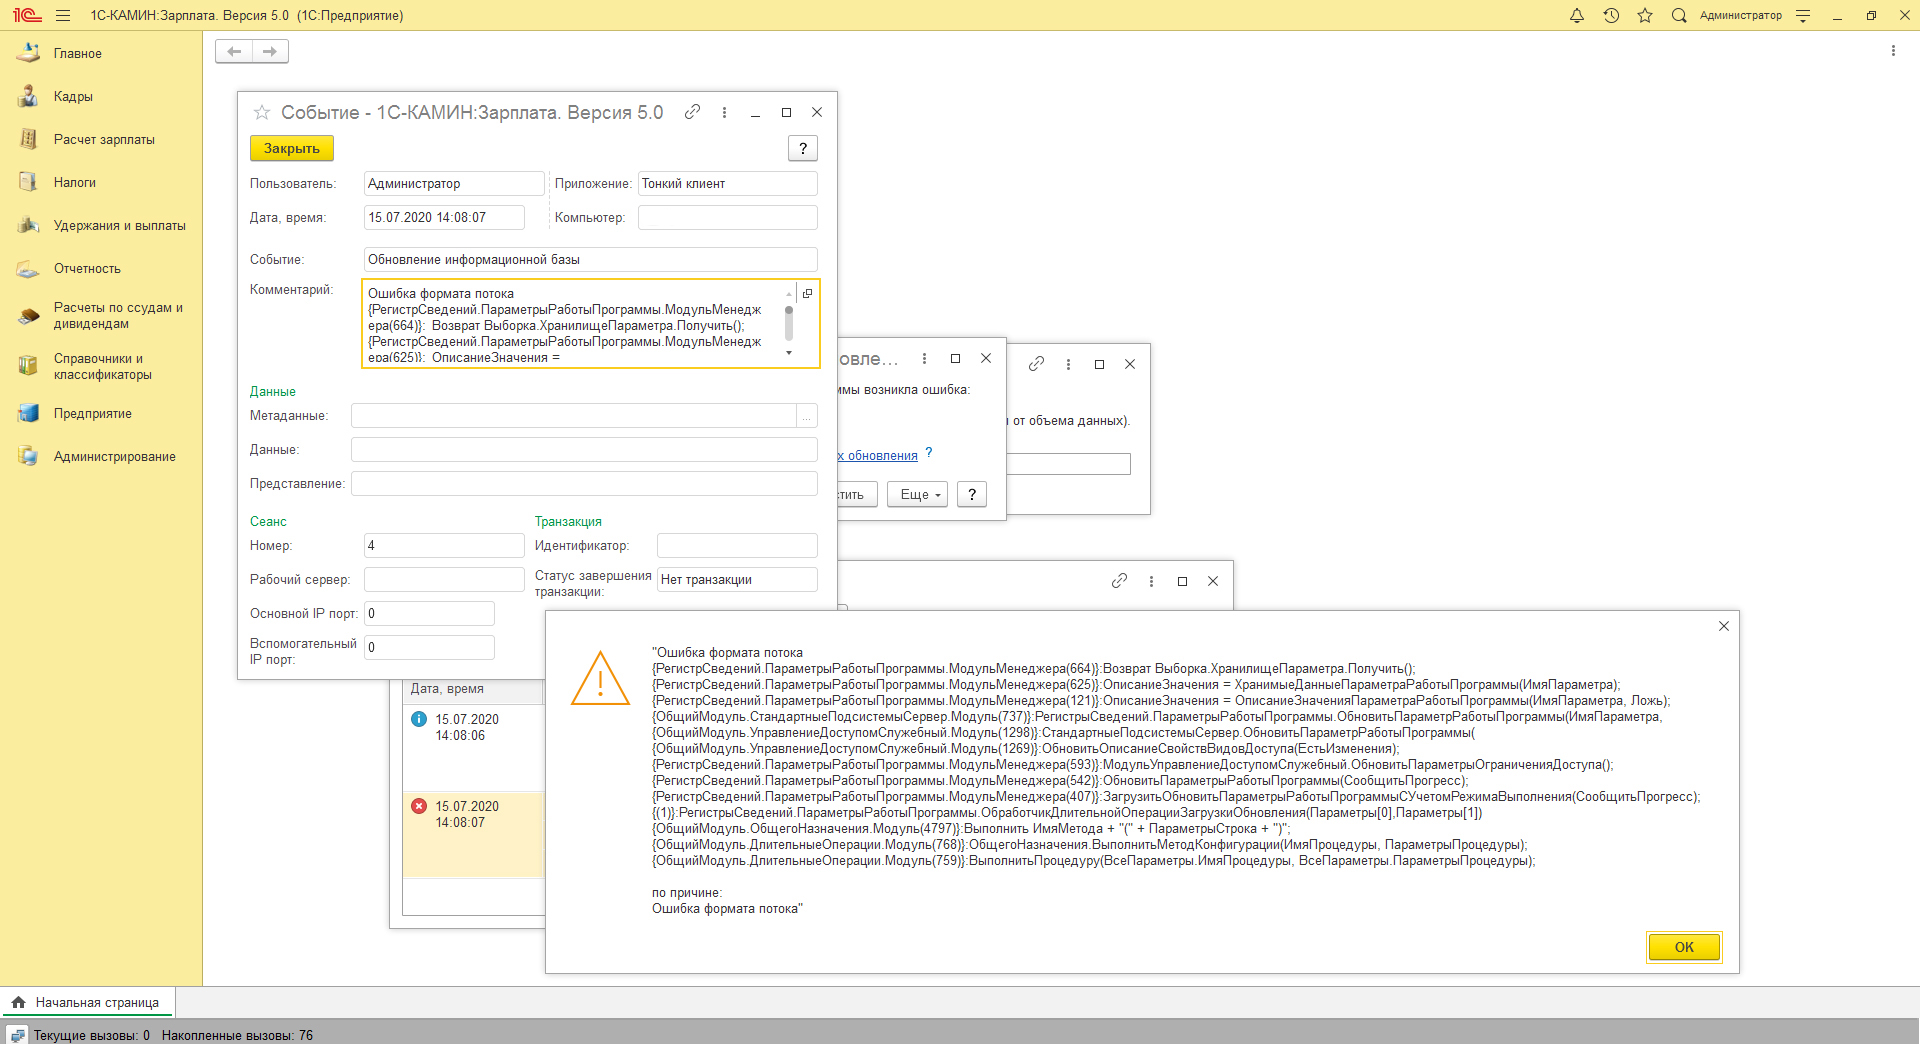Click the Данные input field
The height and width of the screenshot is (1044, 1920).
click(584, 450)
